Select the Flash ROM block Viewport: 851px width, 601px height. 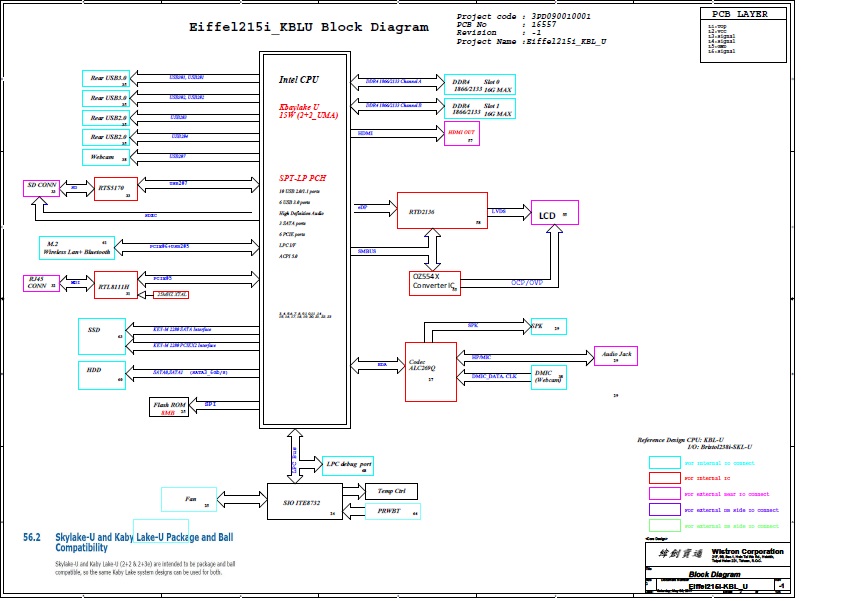tap(169, 406)
